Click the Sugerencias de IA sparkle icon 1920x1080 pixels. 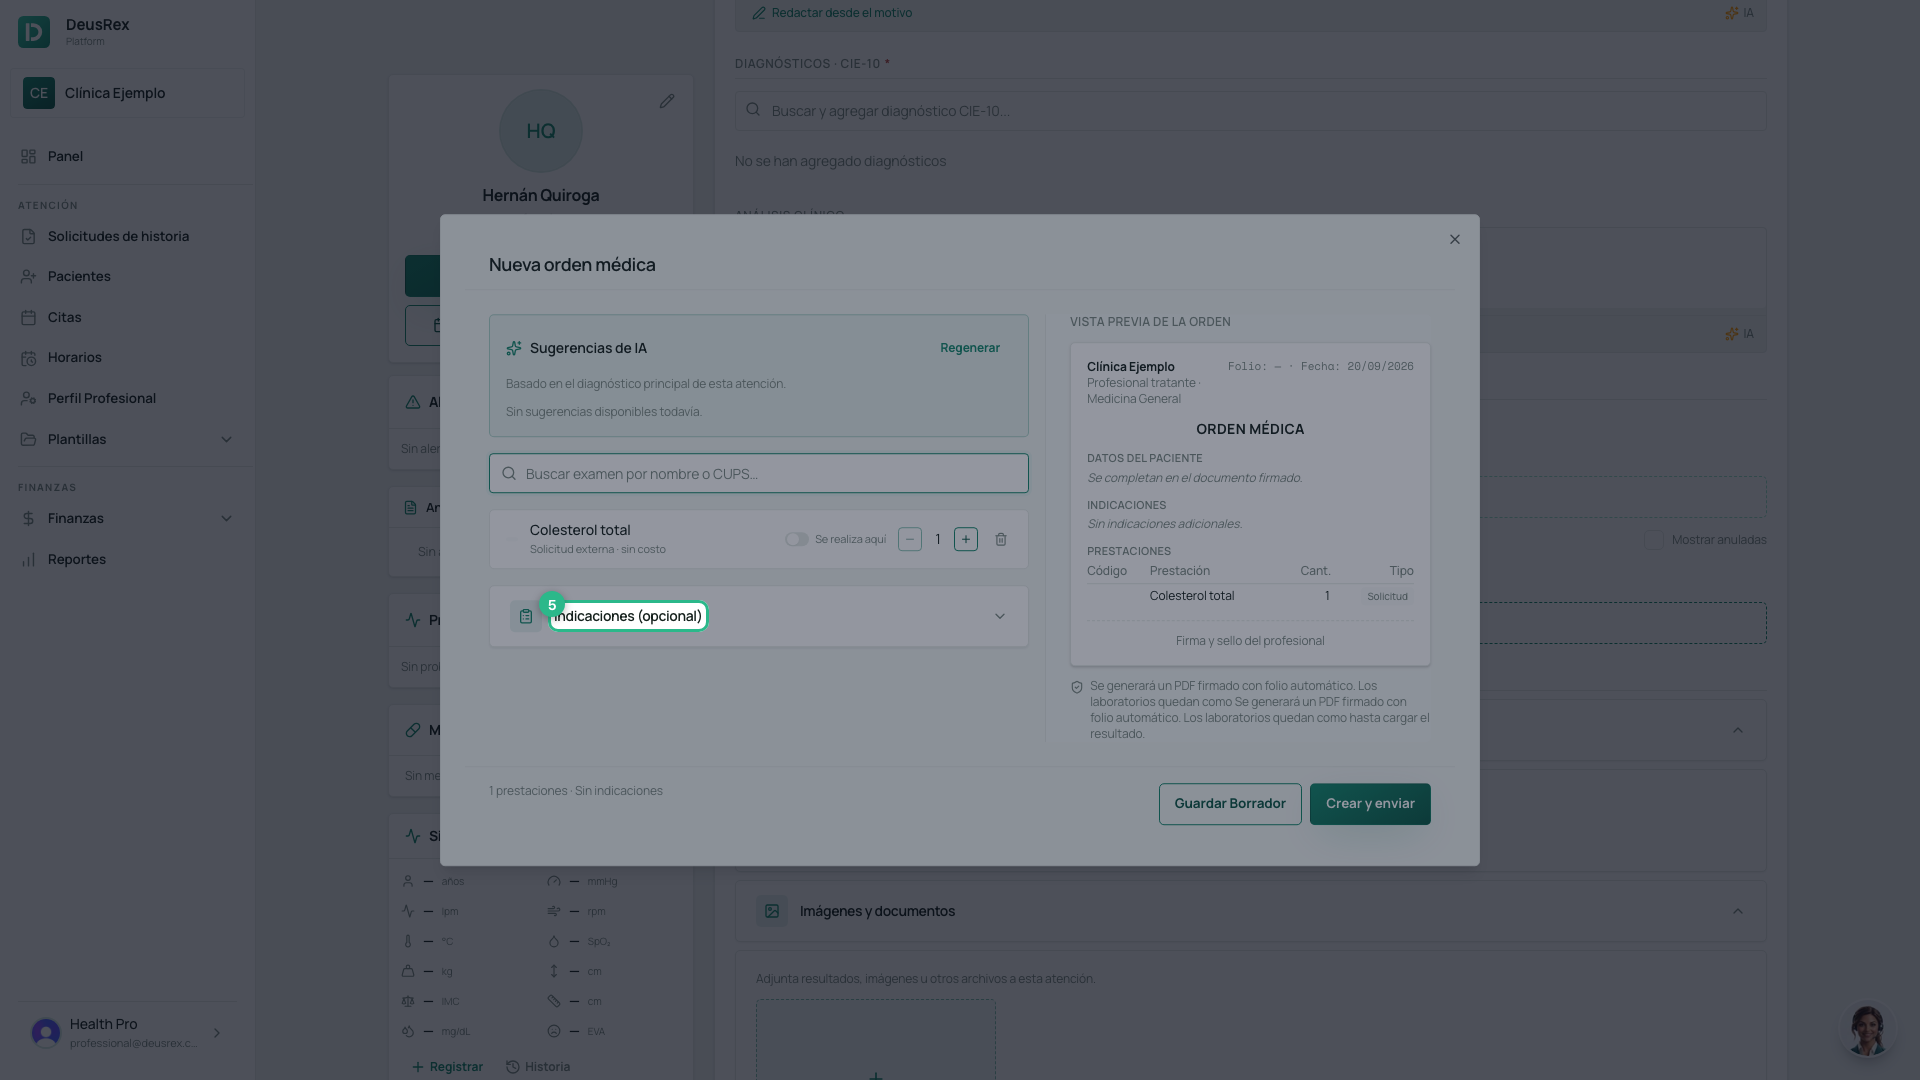click(514, 348)
